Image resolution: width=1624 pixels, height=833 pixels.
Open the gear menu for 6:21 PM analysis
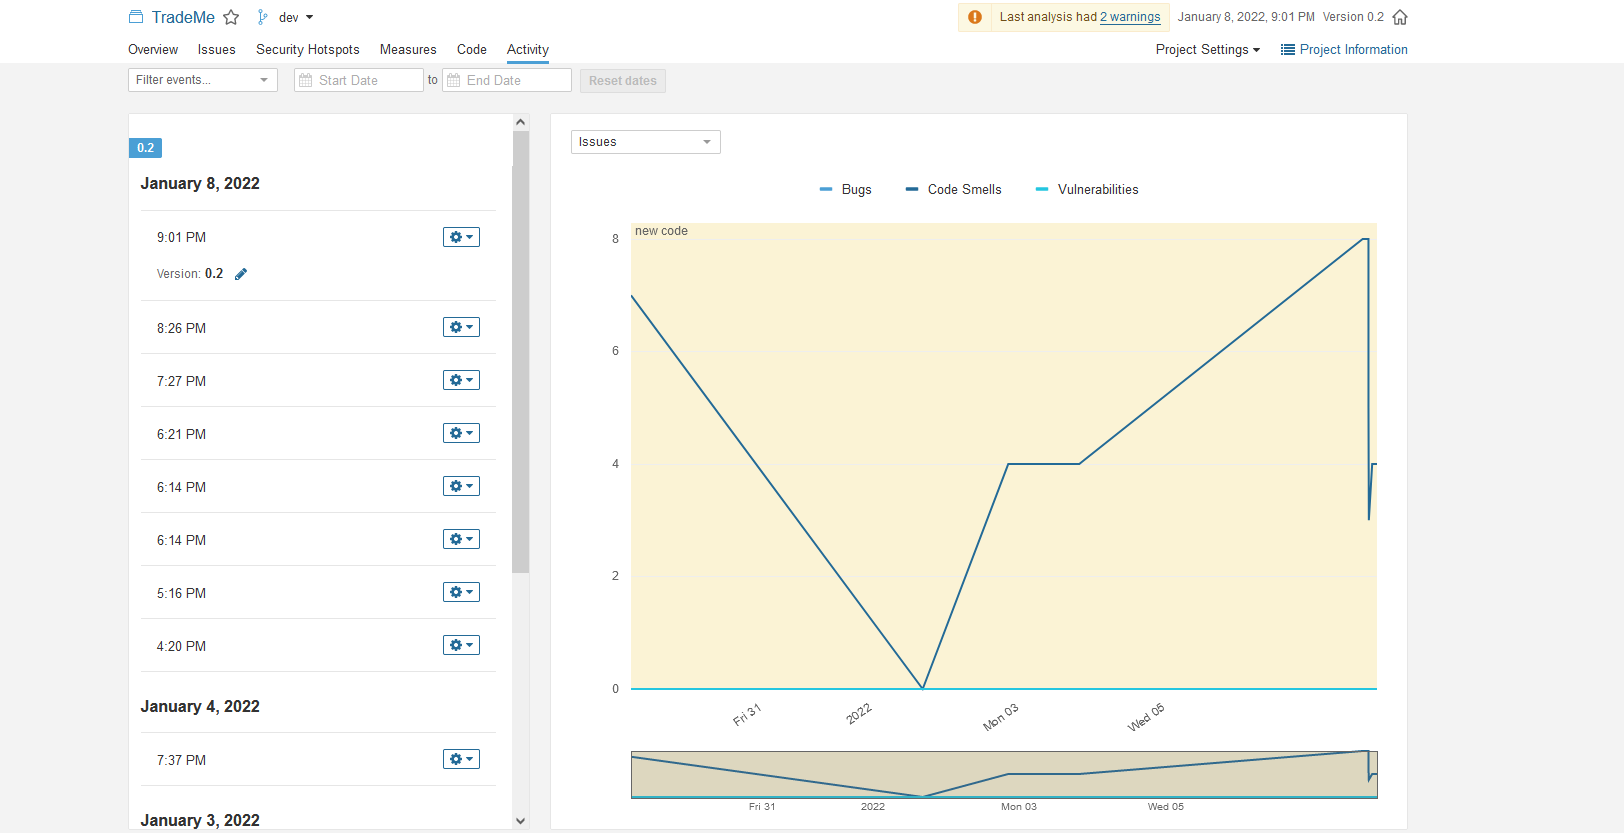pos(461,433)
